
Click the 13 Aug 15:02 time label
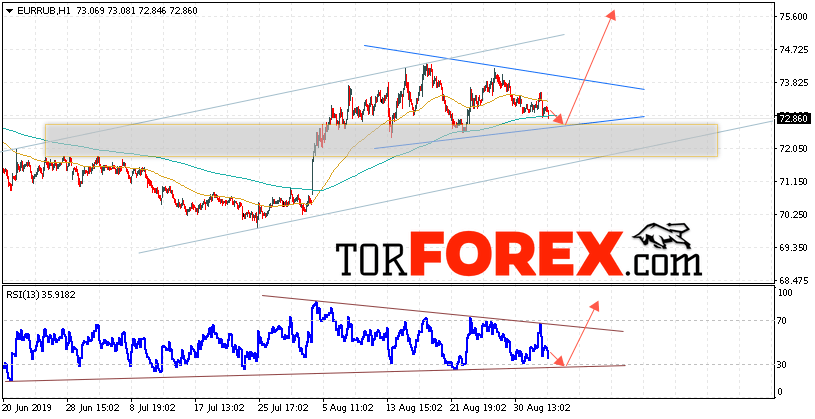(412, 409)
